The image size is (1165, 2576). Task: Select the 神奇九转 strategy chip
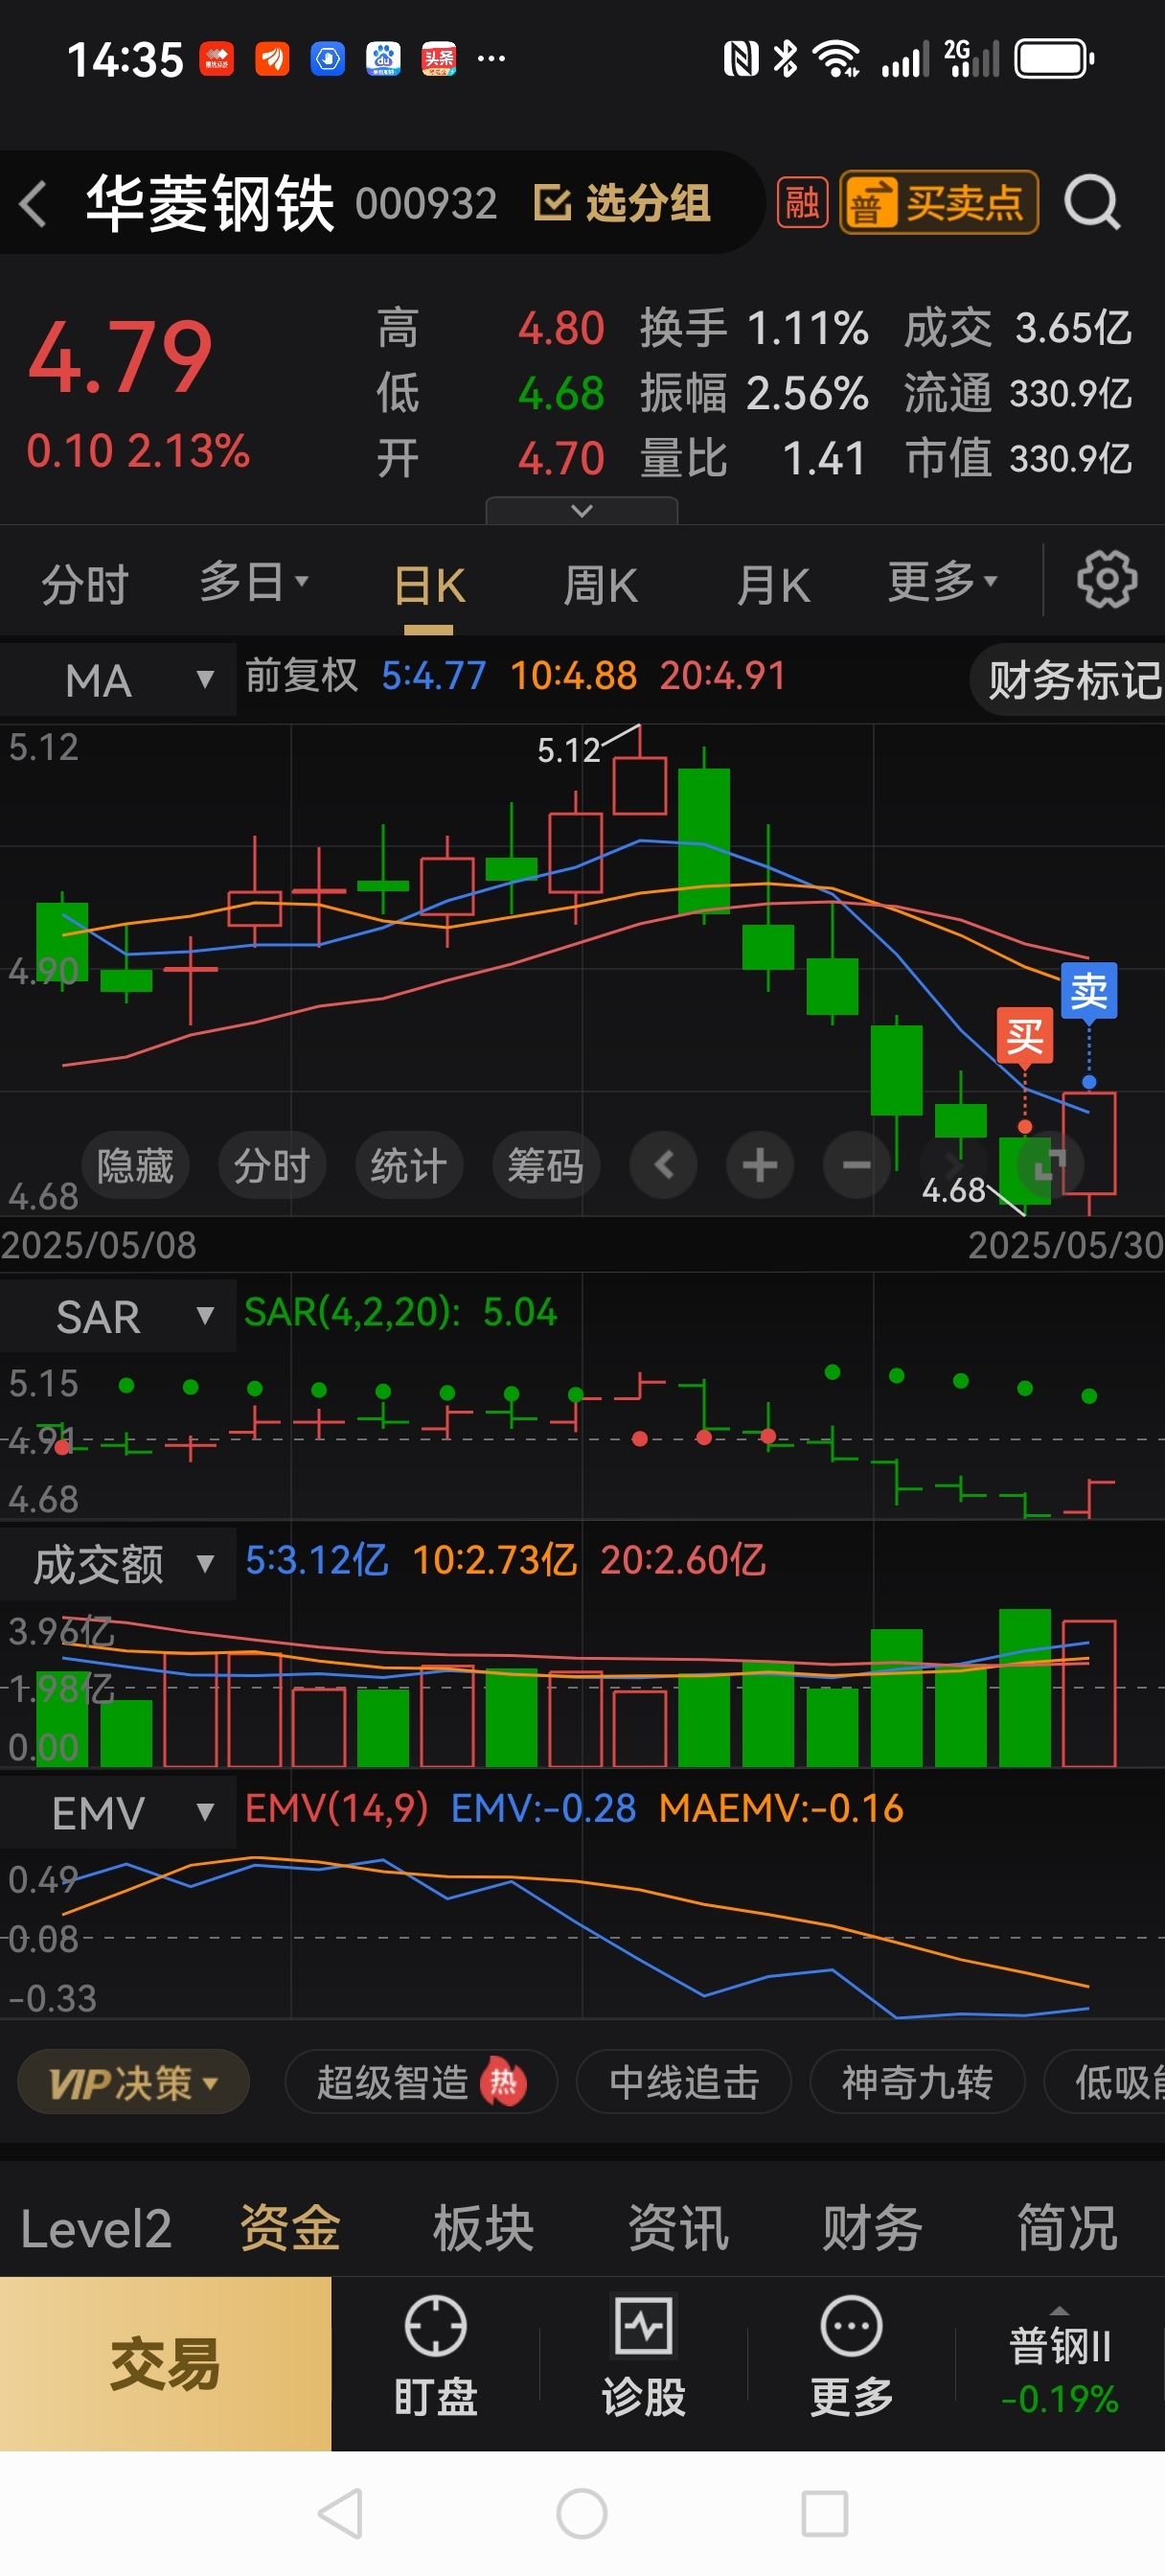click(917, 2082)
